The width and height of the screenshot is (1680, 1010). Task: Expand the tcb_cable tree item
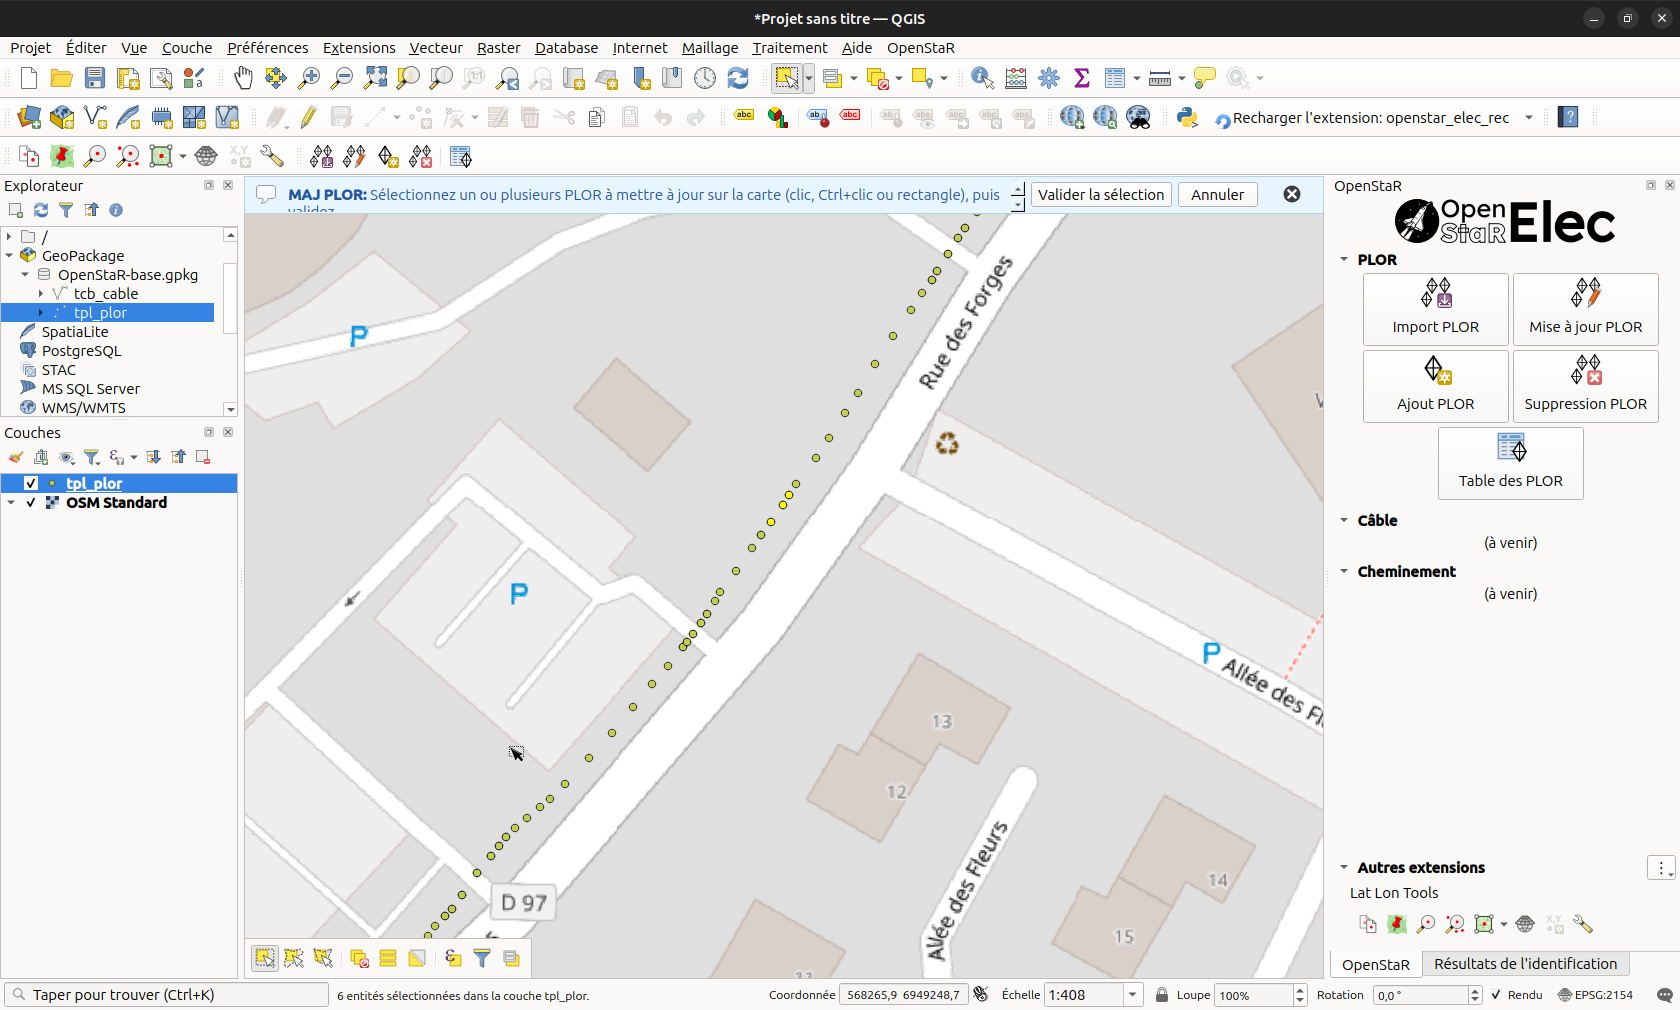pos(40,294)
